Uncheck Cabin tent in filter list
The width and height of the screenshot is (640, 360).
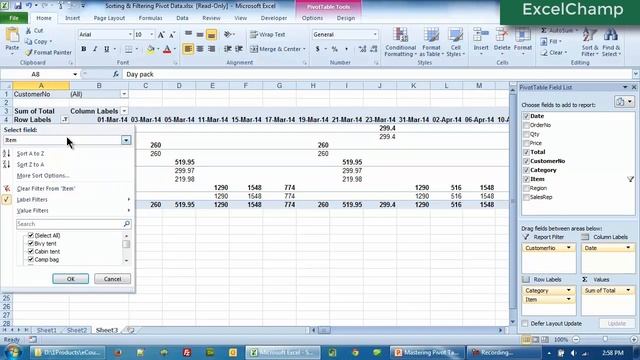click(31, 251)
